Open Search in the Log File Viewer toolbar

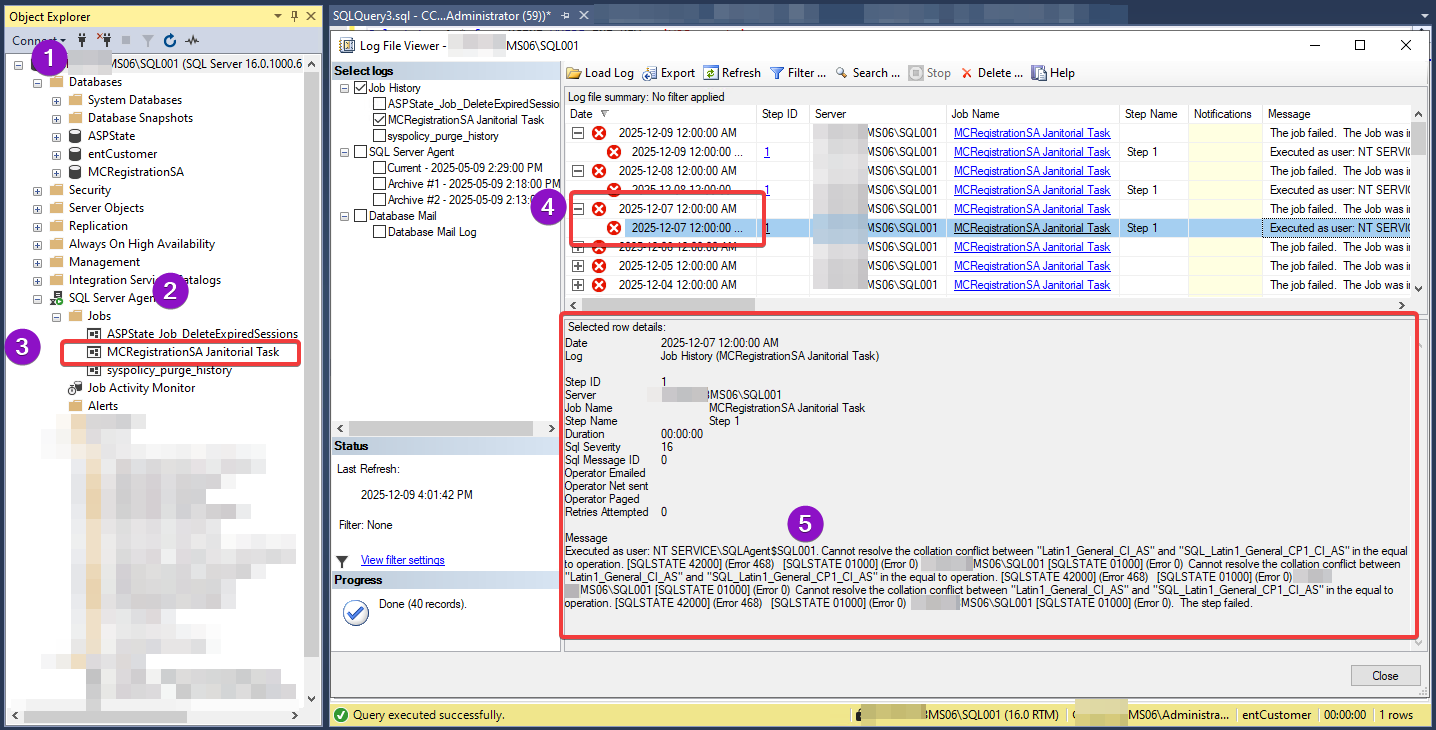[x=868, y=73]
